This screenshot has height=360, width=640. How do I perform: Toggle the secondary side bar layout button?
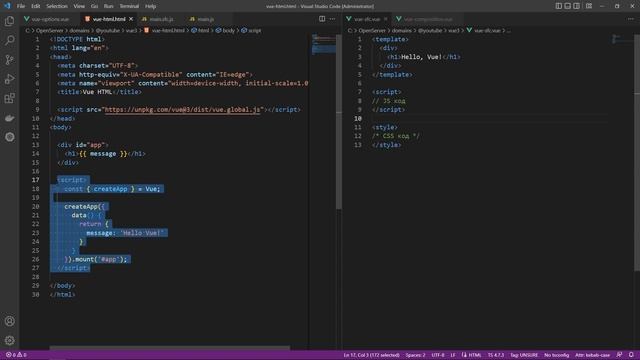pyautogui.click(x=576, y=6)
